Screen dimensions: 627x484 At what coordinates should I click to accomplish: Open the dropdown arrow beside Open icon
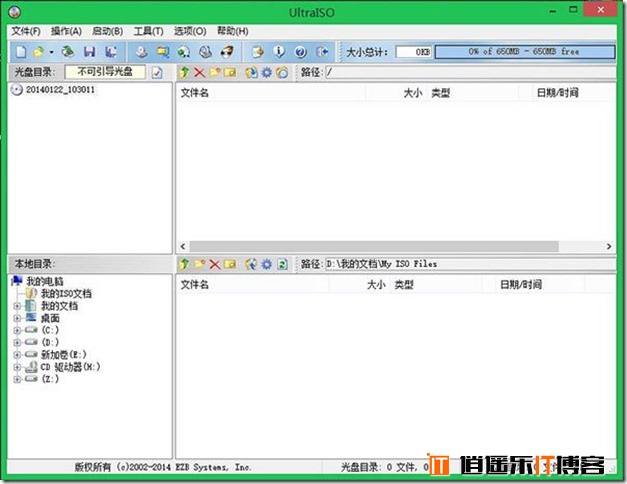tap(52, 52)
